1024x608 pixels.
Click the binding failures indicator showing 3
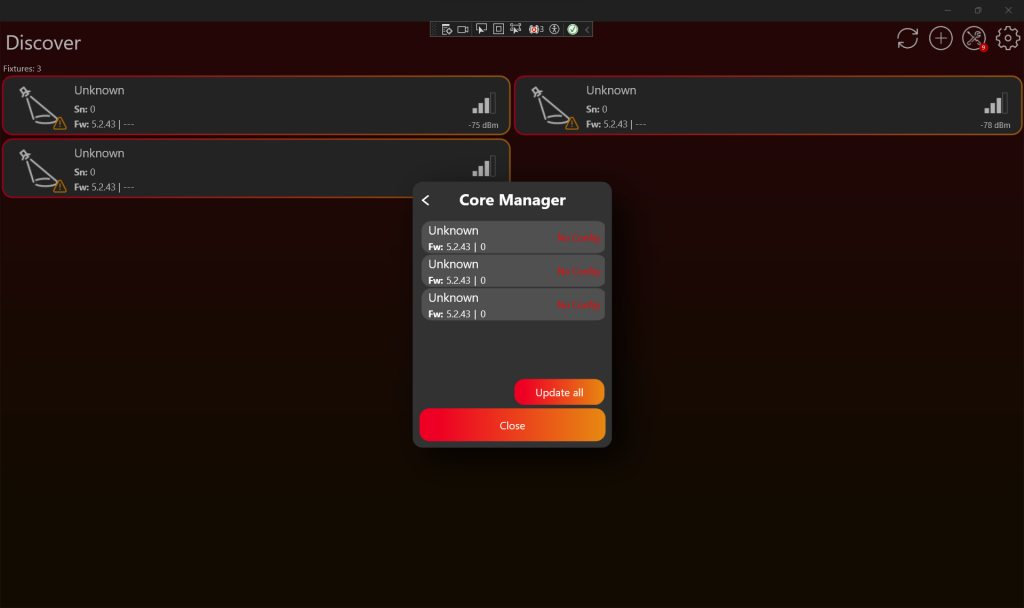click(536, 29)
